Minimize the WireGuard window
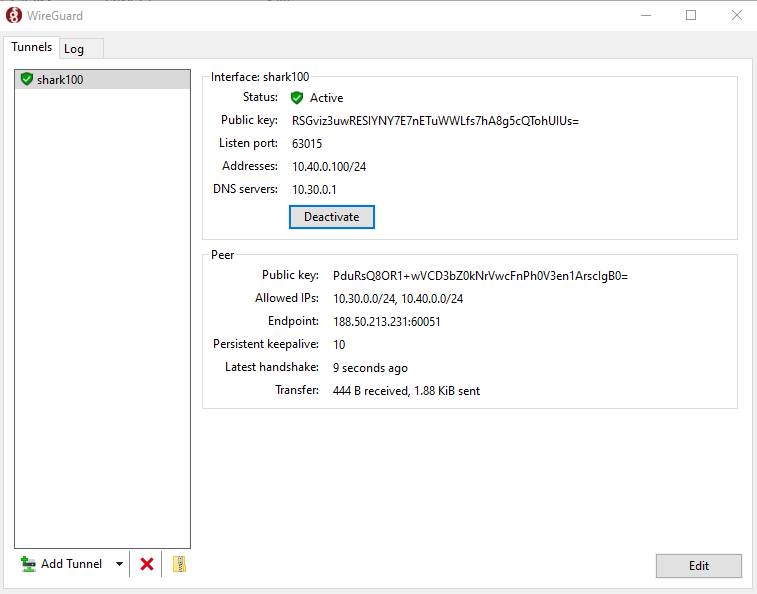The image size is (757, 594). 646,15
